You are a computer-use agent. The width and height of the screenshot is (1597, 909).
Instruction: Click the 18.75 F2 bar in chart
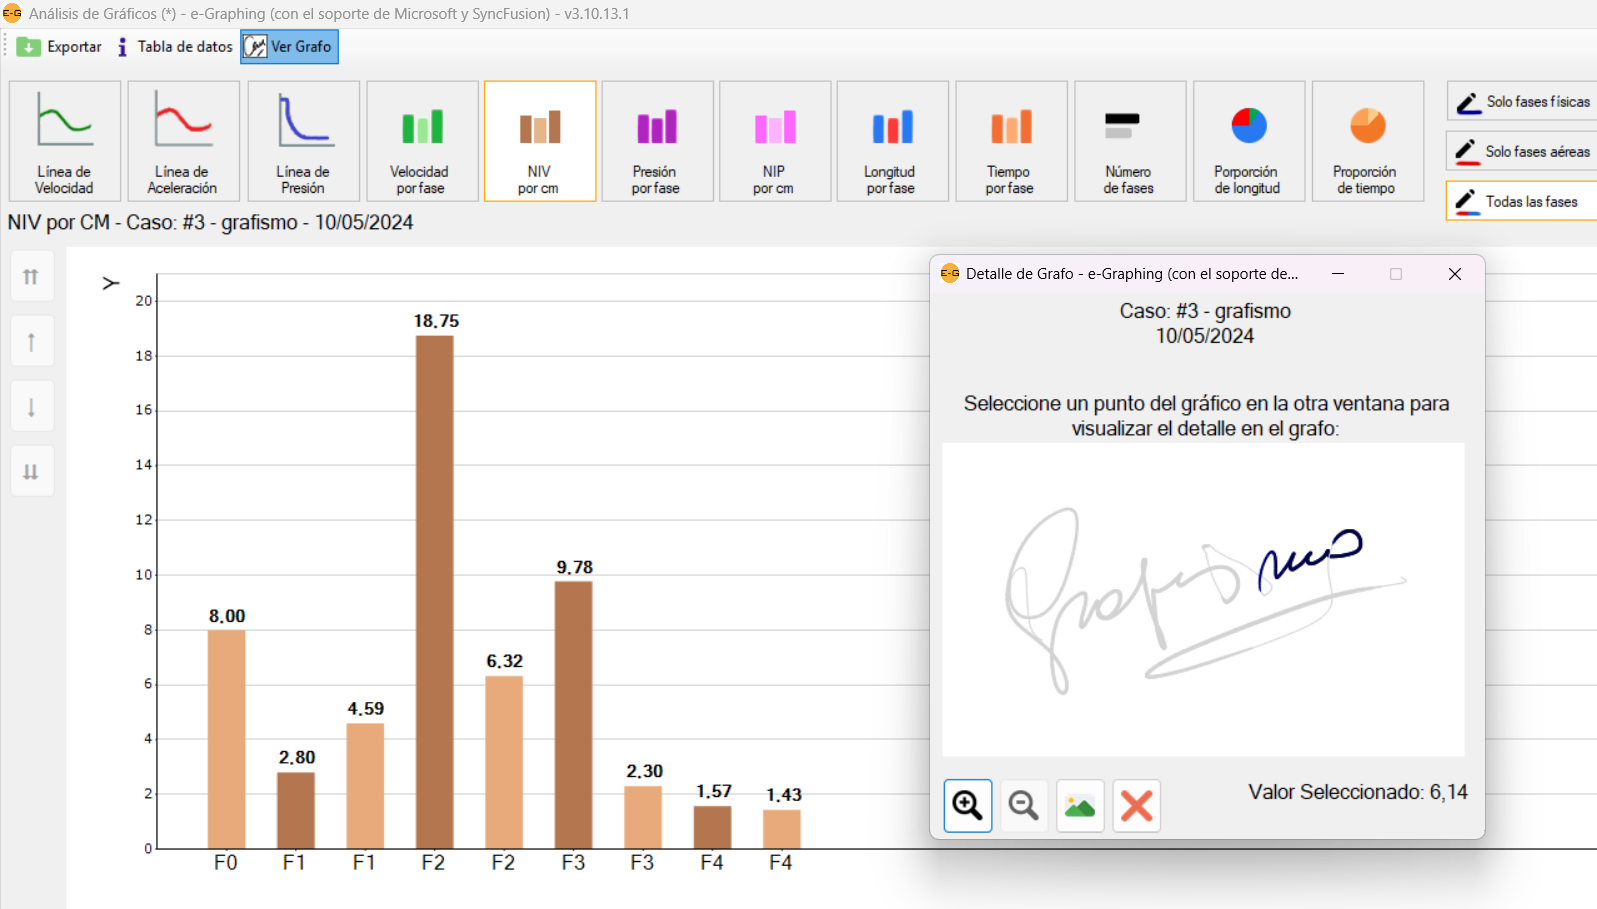point(434,590)
